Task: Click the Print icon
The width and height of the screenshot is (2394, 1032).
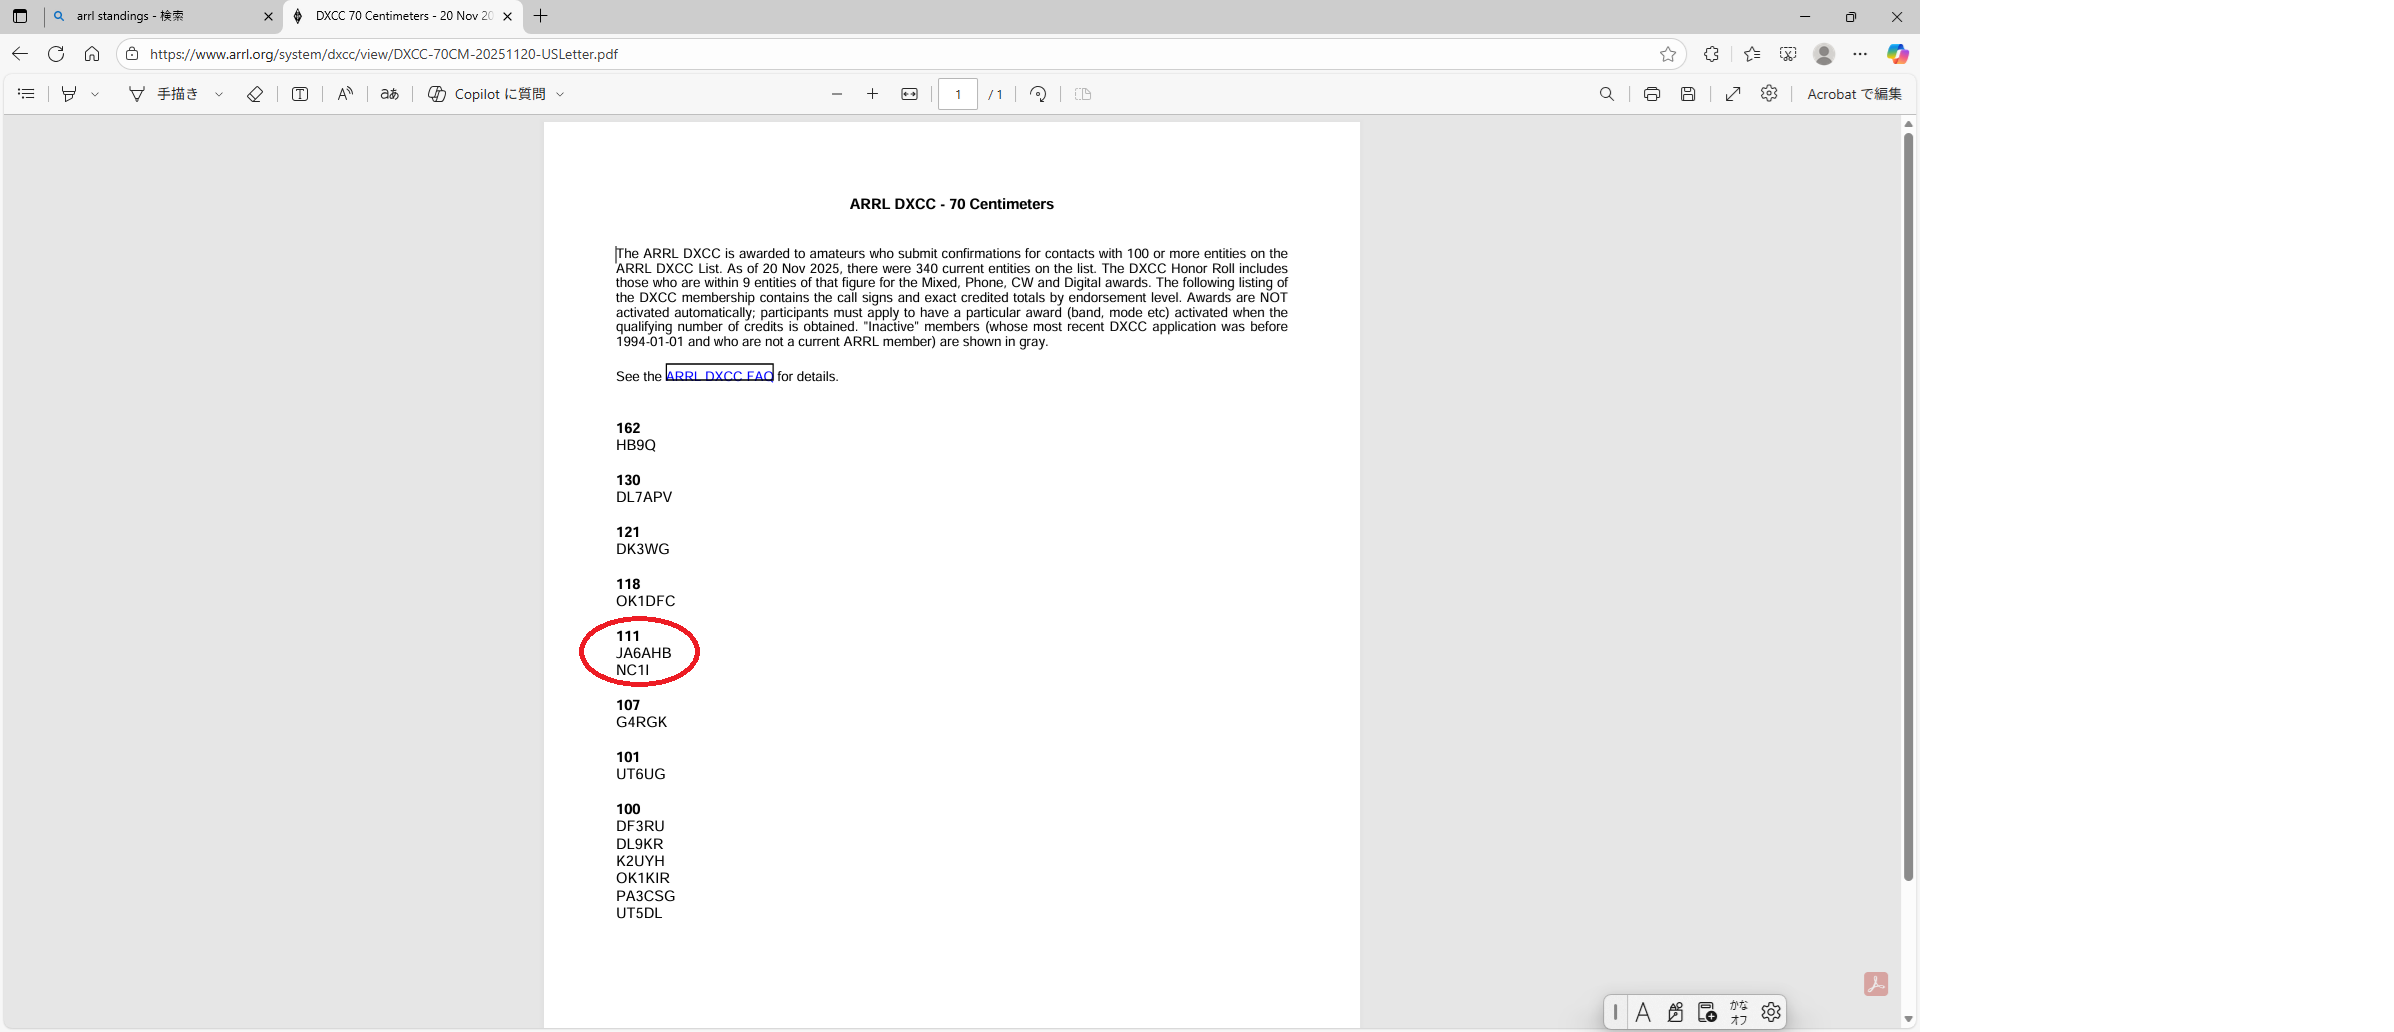Action: pos(1652,94)
